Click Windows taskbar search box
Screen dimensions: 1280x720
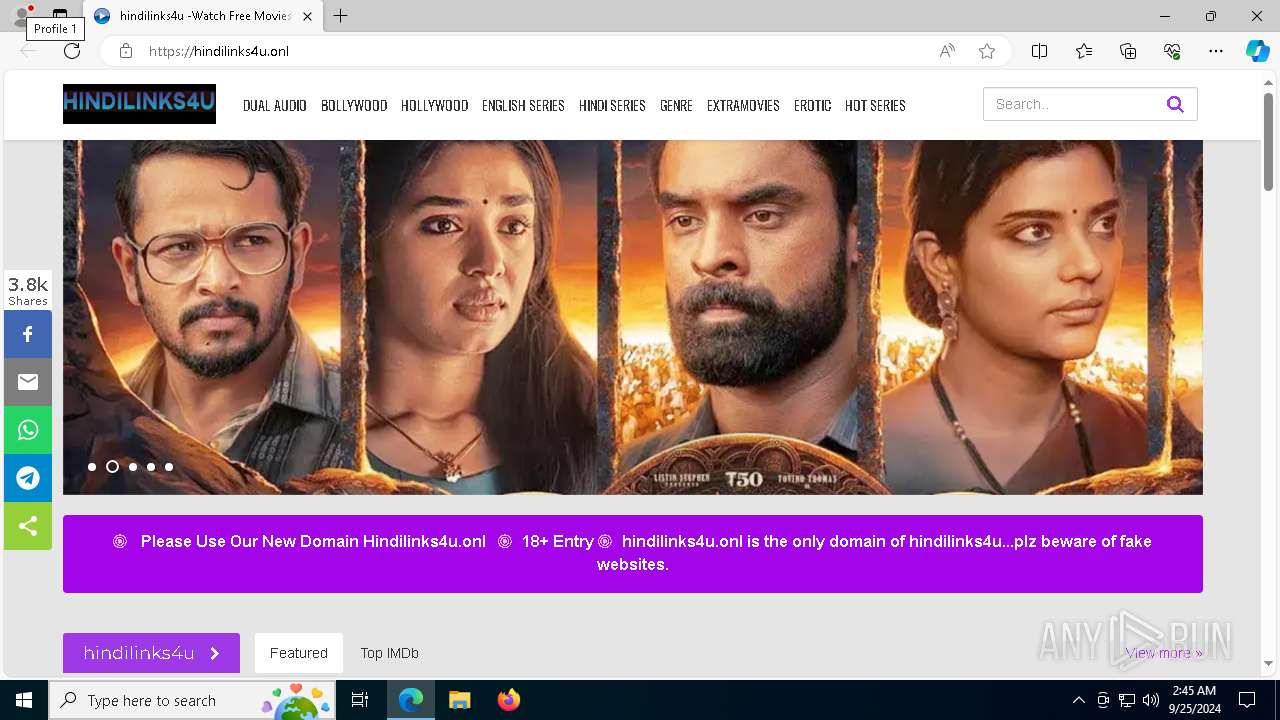(x=192, y=700)
